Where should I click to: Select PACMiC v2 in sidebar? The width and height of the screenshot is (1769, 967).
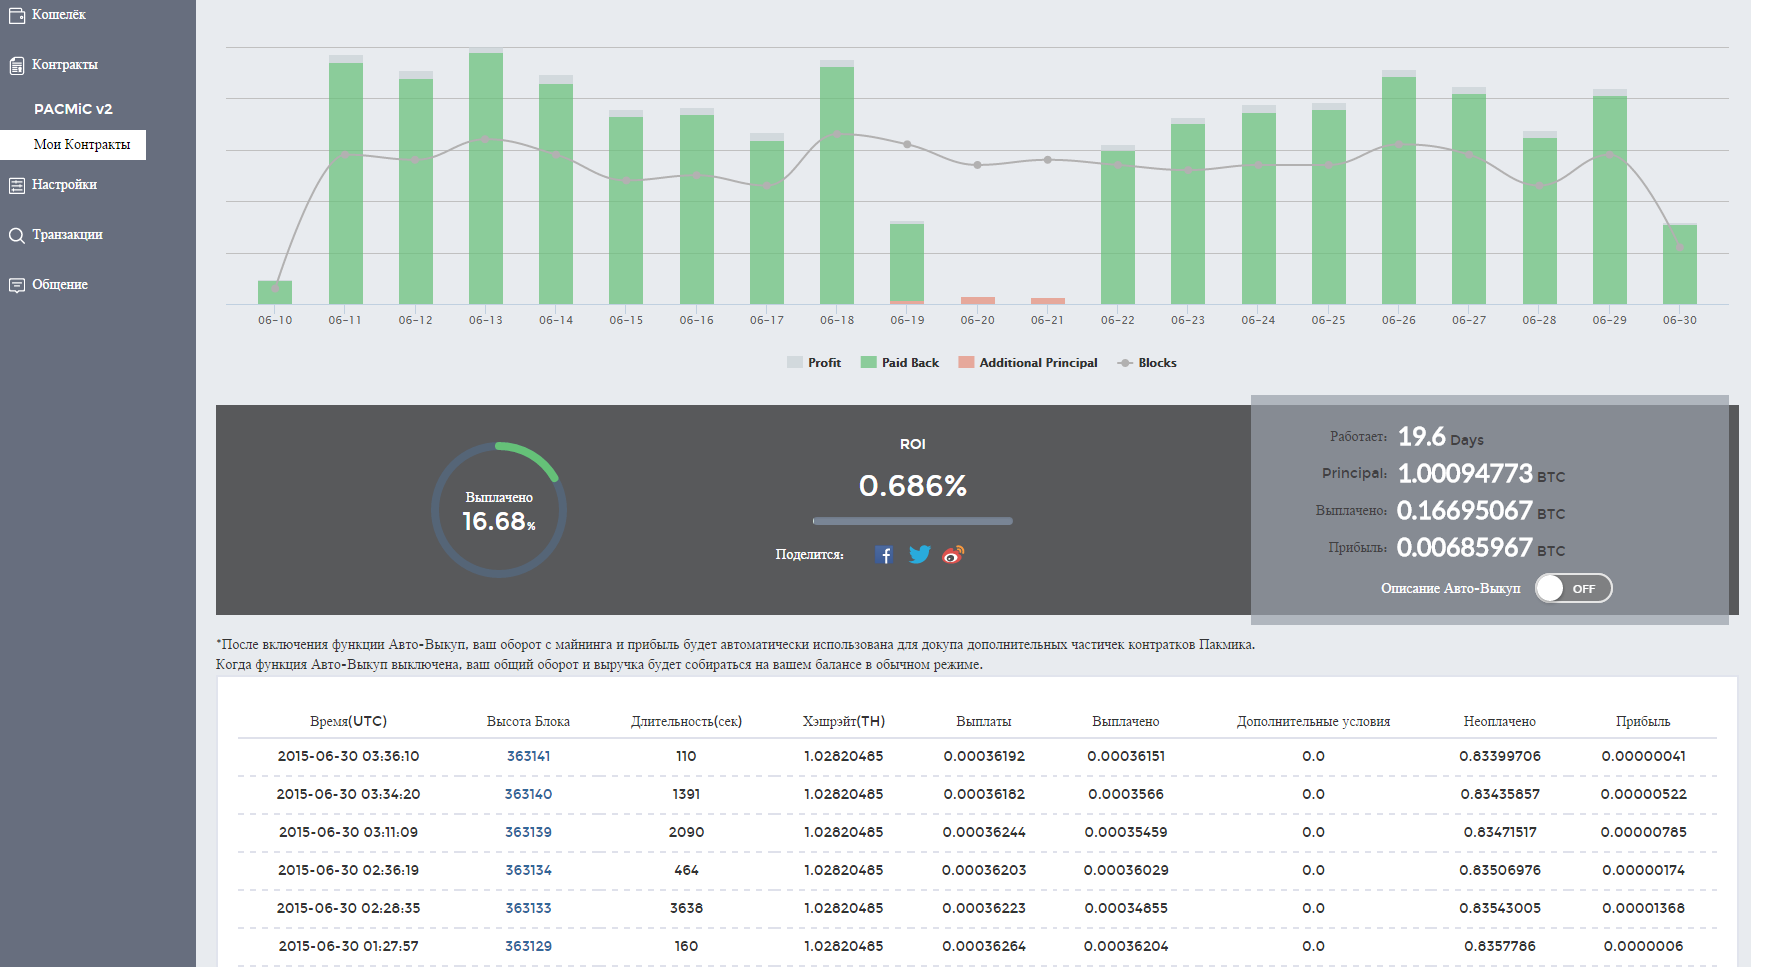(x=73, y=109)
